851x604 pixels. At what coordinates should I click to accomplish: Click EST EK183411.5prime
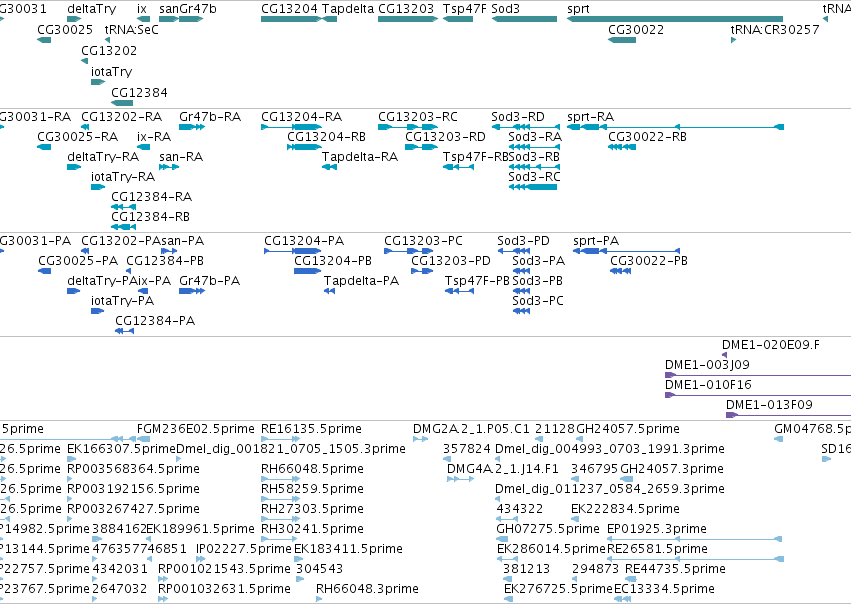(x=348, y=549)
